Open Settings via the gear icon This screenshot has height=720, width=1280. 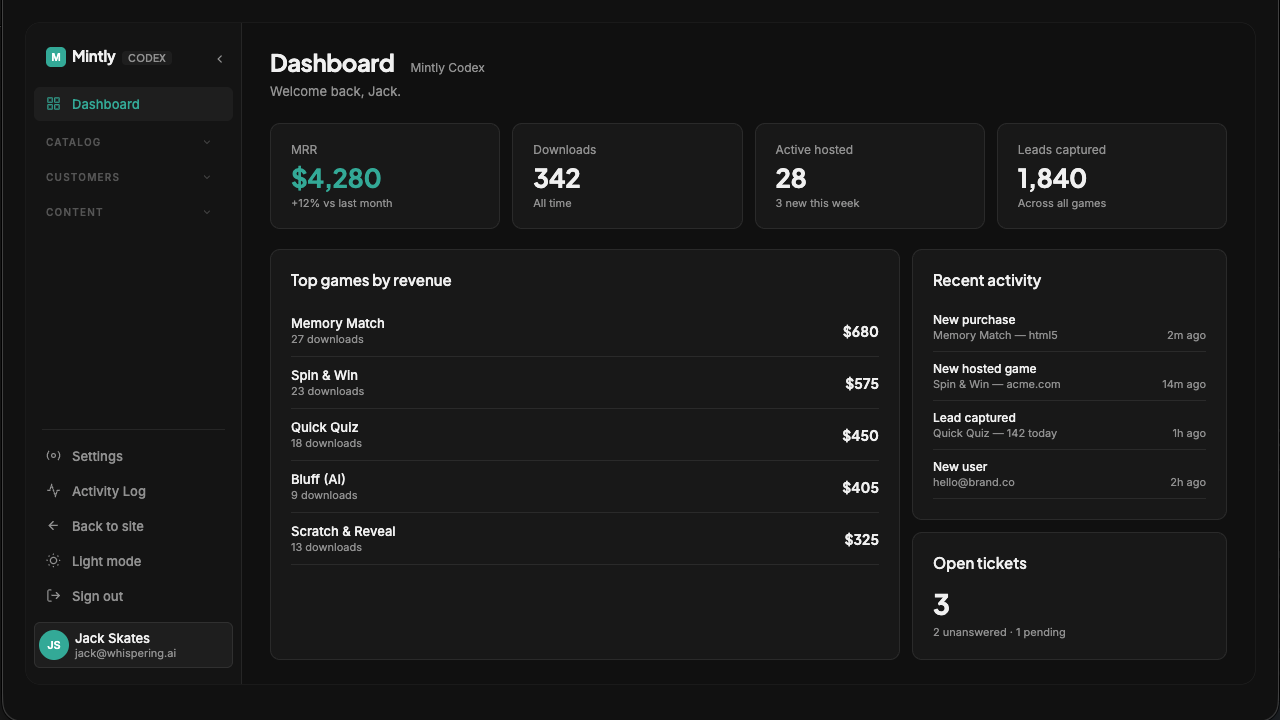(54, 456)
